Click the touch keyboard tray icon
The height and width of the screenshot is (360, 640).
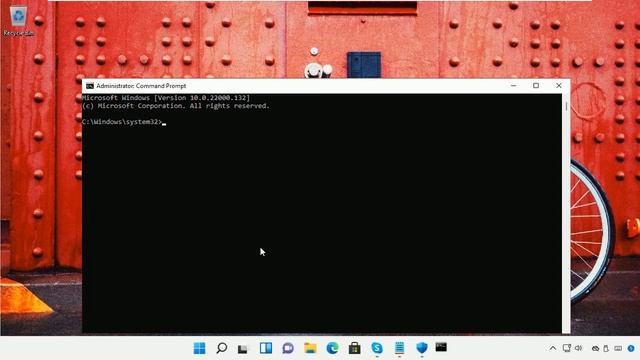[x=618, y=349]
